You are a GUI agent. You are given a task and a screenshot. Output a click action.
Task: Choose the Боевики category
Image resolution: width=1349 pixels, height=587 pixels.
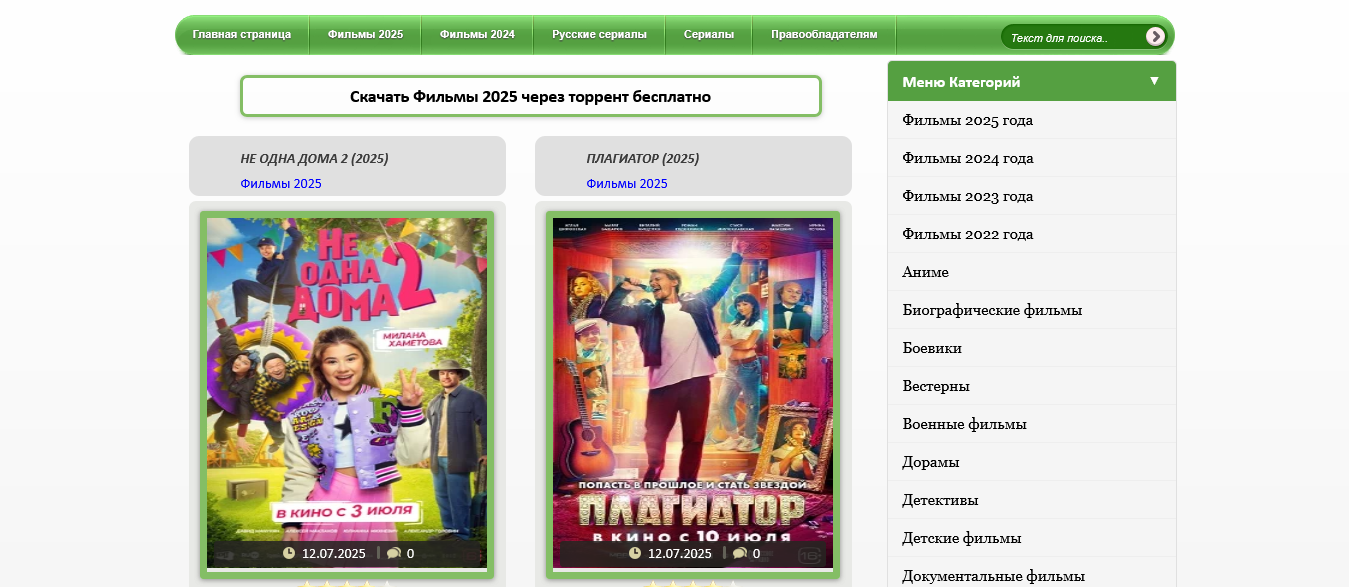point(1032,348)
